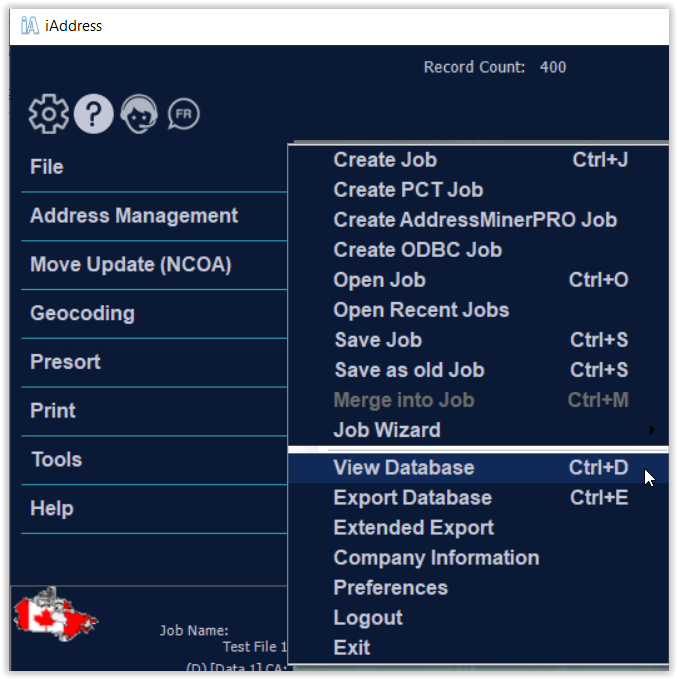Select View Database

pyautogui.click(x=479, y=468)
